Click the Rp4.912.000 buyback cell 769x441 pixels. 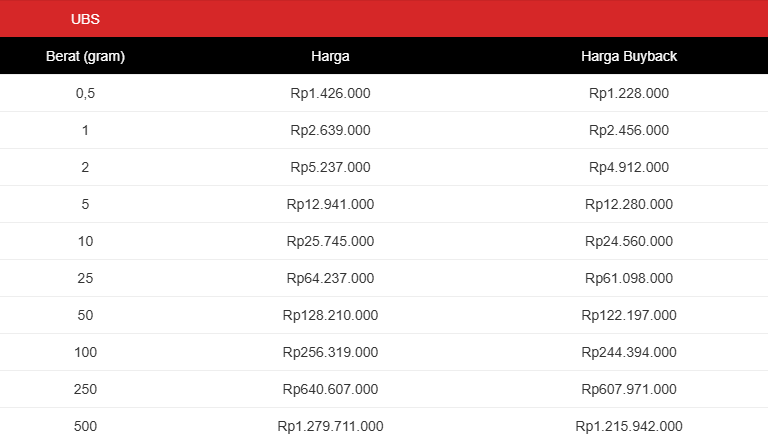[629, 167]
